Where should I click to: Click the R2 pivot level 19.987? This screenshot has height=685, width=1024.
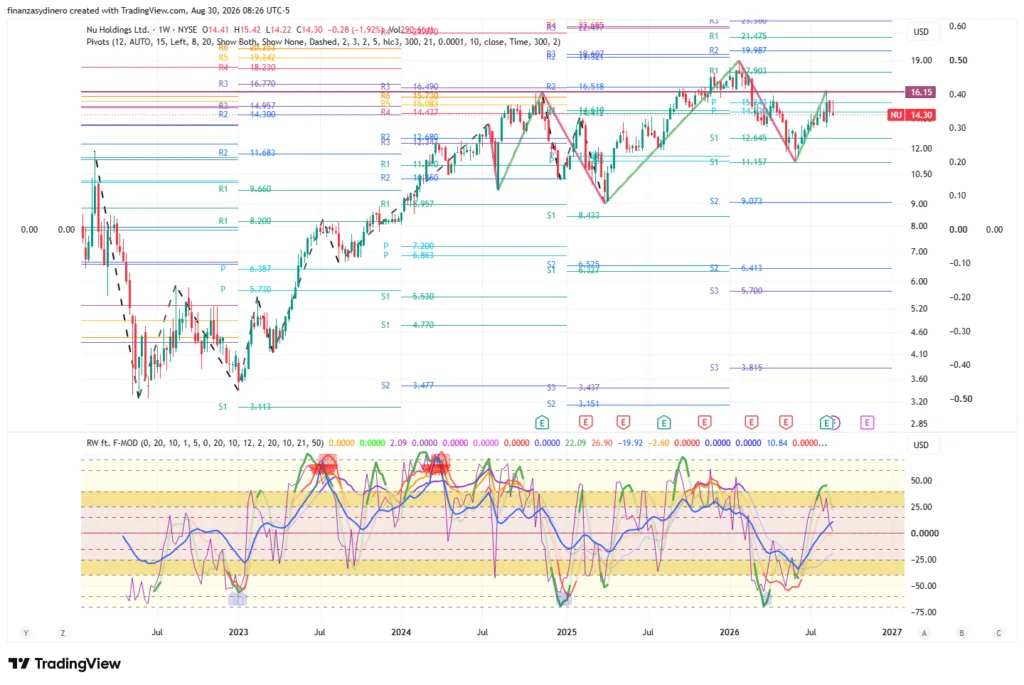tap(754, 50)
